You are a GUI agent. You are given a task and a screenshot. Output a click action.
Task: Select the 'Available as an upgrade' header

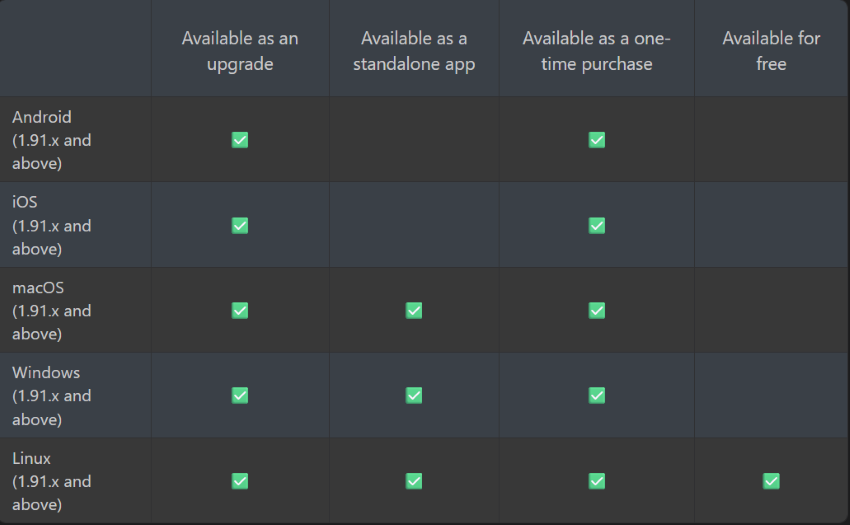click(x=240, y=51)
